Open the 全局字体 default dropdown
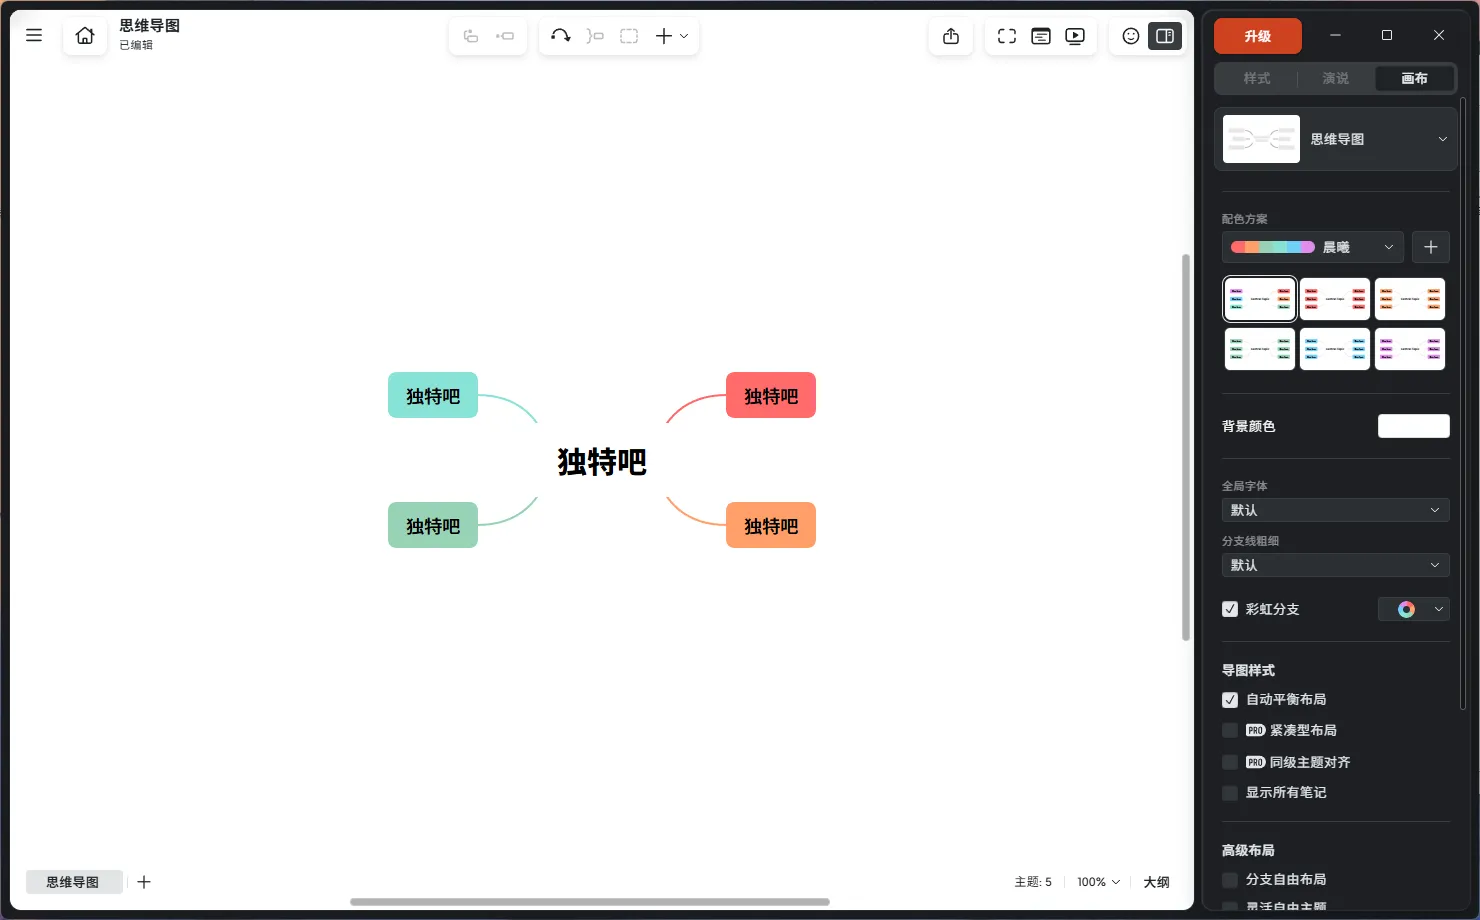Viewport: 1480px width, 920px height. (x=1336, y=510)
